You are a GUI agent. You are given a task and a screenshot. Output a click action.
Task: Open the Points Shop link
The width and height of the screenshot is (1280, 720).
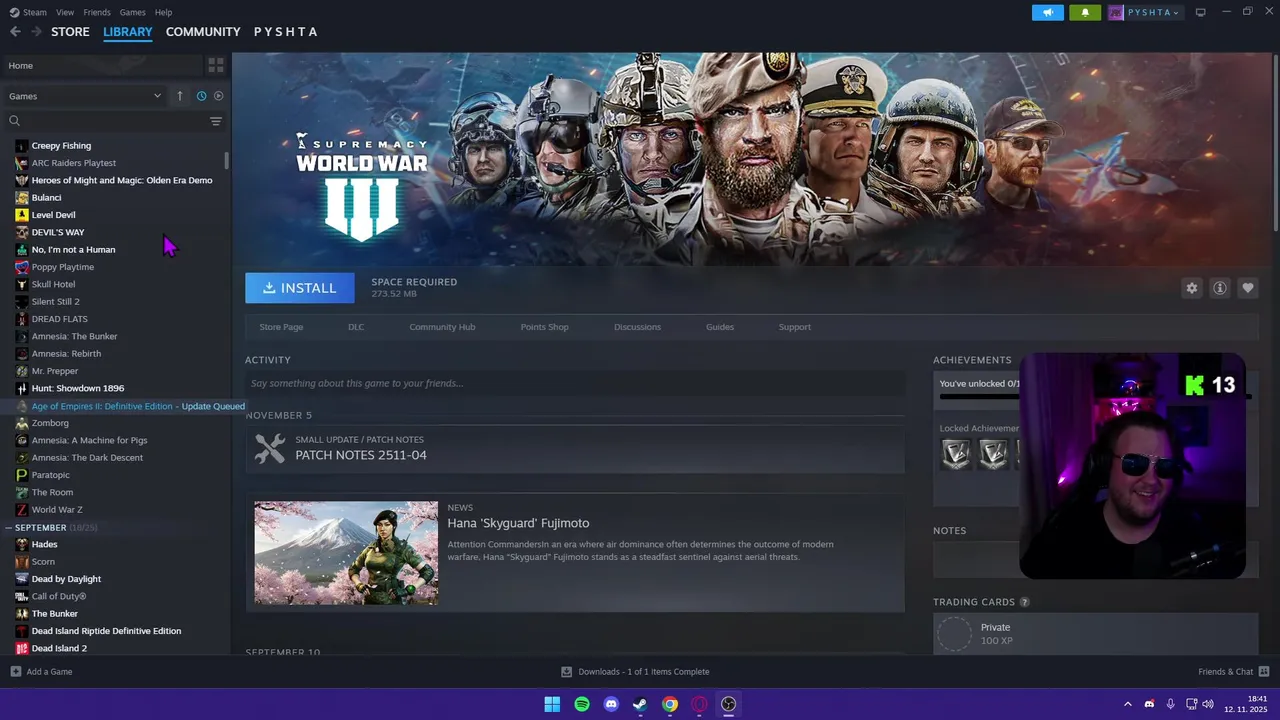(544, 327)
